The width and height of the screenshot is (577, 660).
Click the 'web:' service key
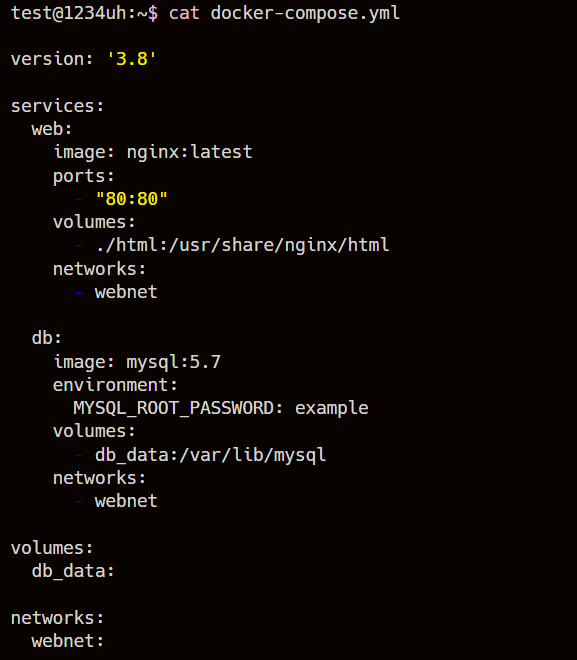coord(52,129)
